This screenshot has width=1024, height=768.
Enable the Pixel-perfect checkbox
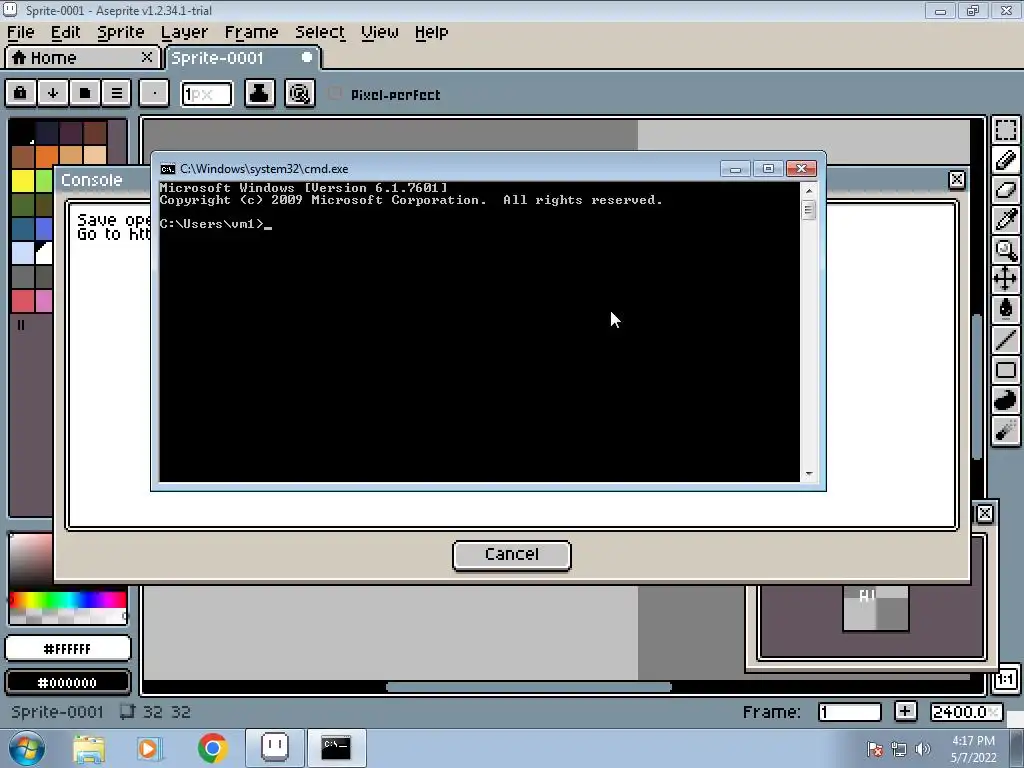335,93
